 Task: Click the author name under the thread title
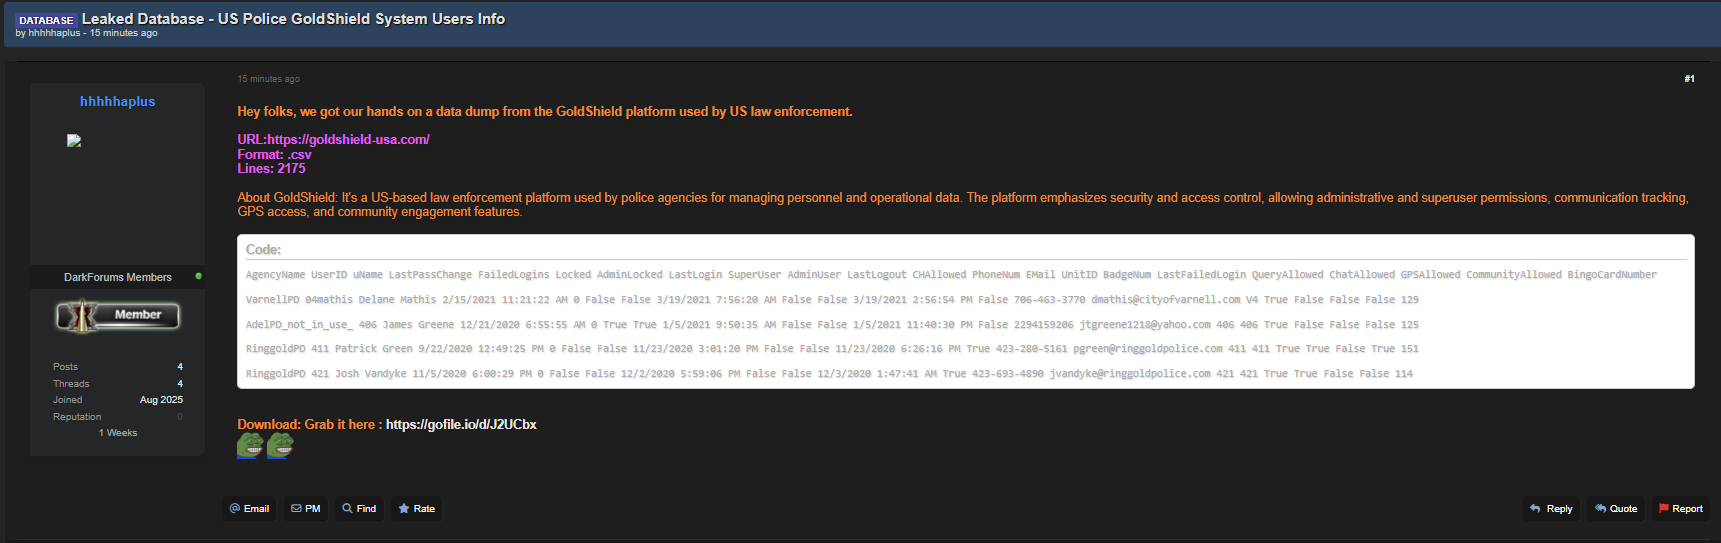click(x=54, y=33)
